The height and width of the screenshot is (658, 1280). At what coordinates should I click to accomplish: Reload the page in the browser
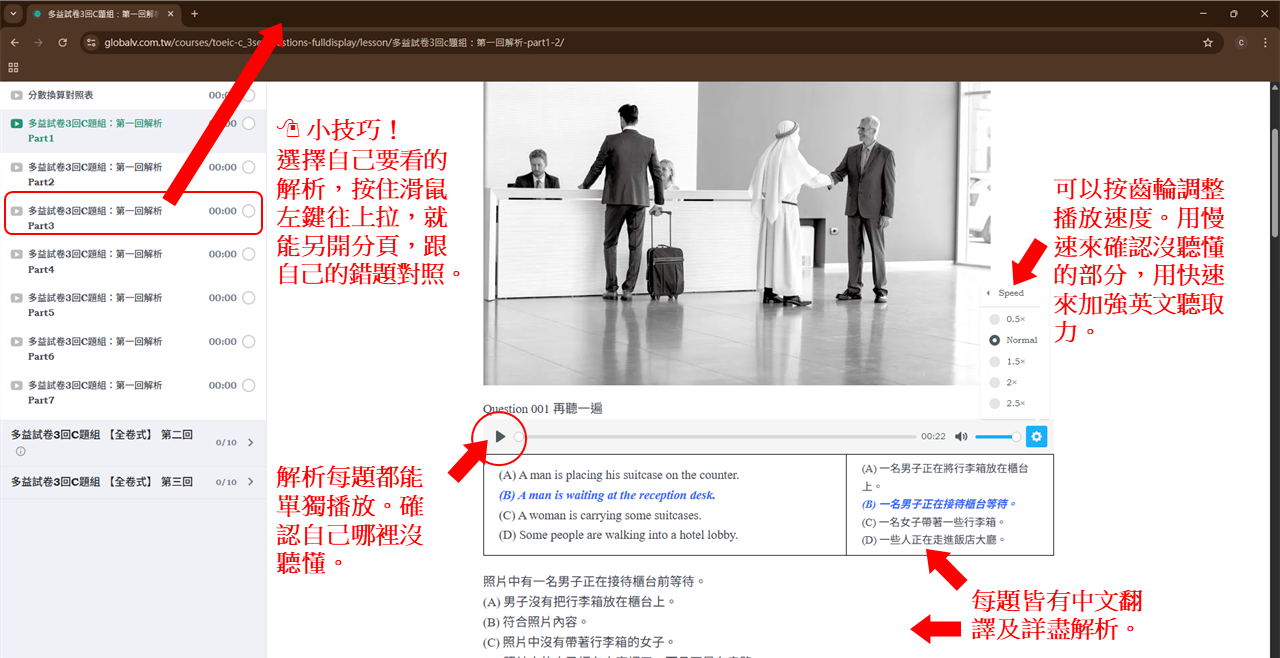(x=62, y=43)
